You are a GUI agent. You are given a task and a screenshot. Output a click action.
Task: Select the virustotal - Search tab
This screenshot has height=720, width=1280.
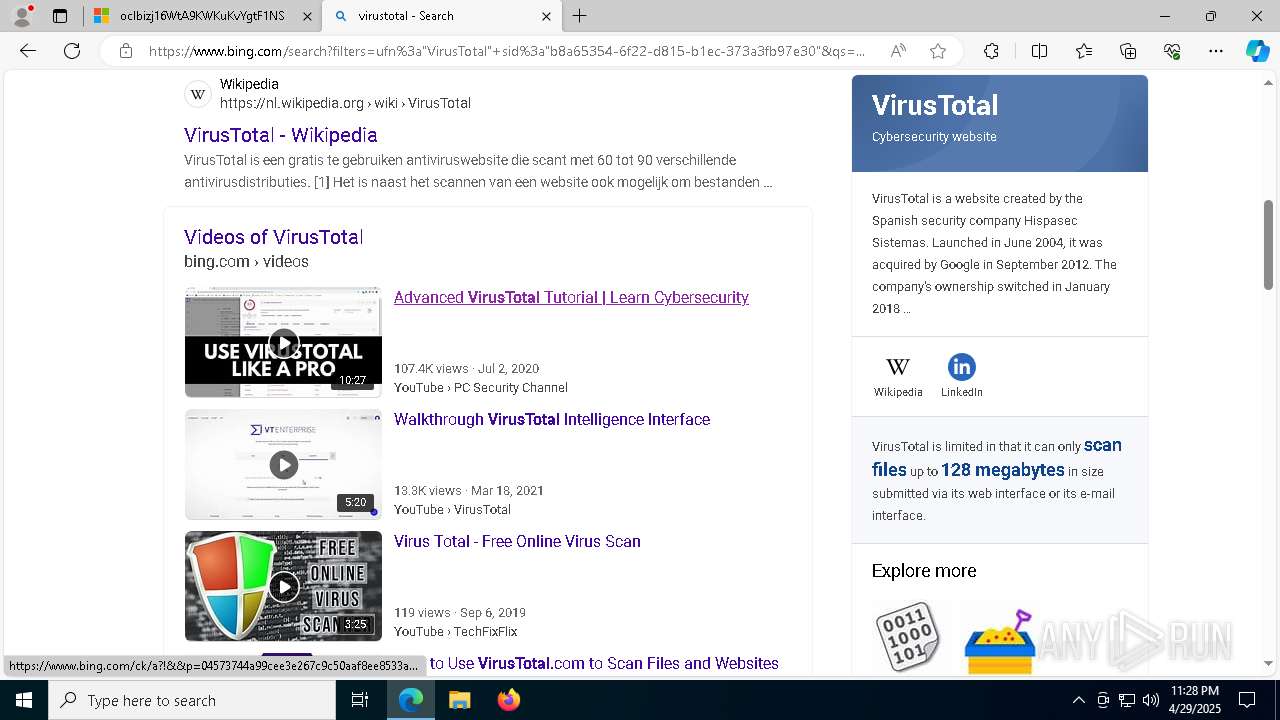[440, 16]
